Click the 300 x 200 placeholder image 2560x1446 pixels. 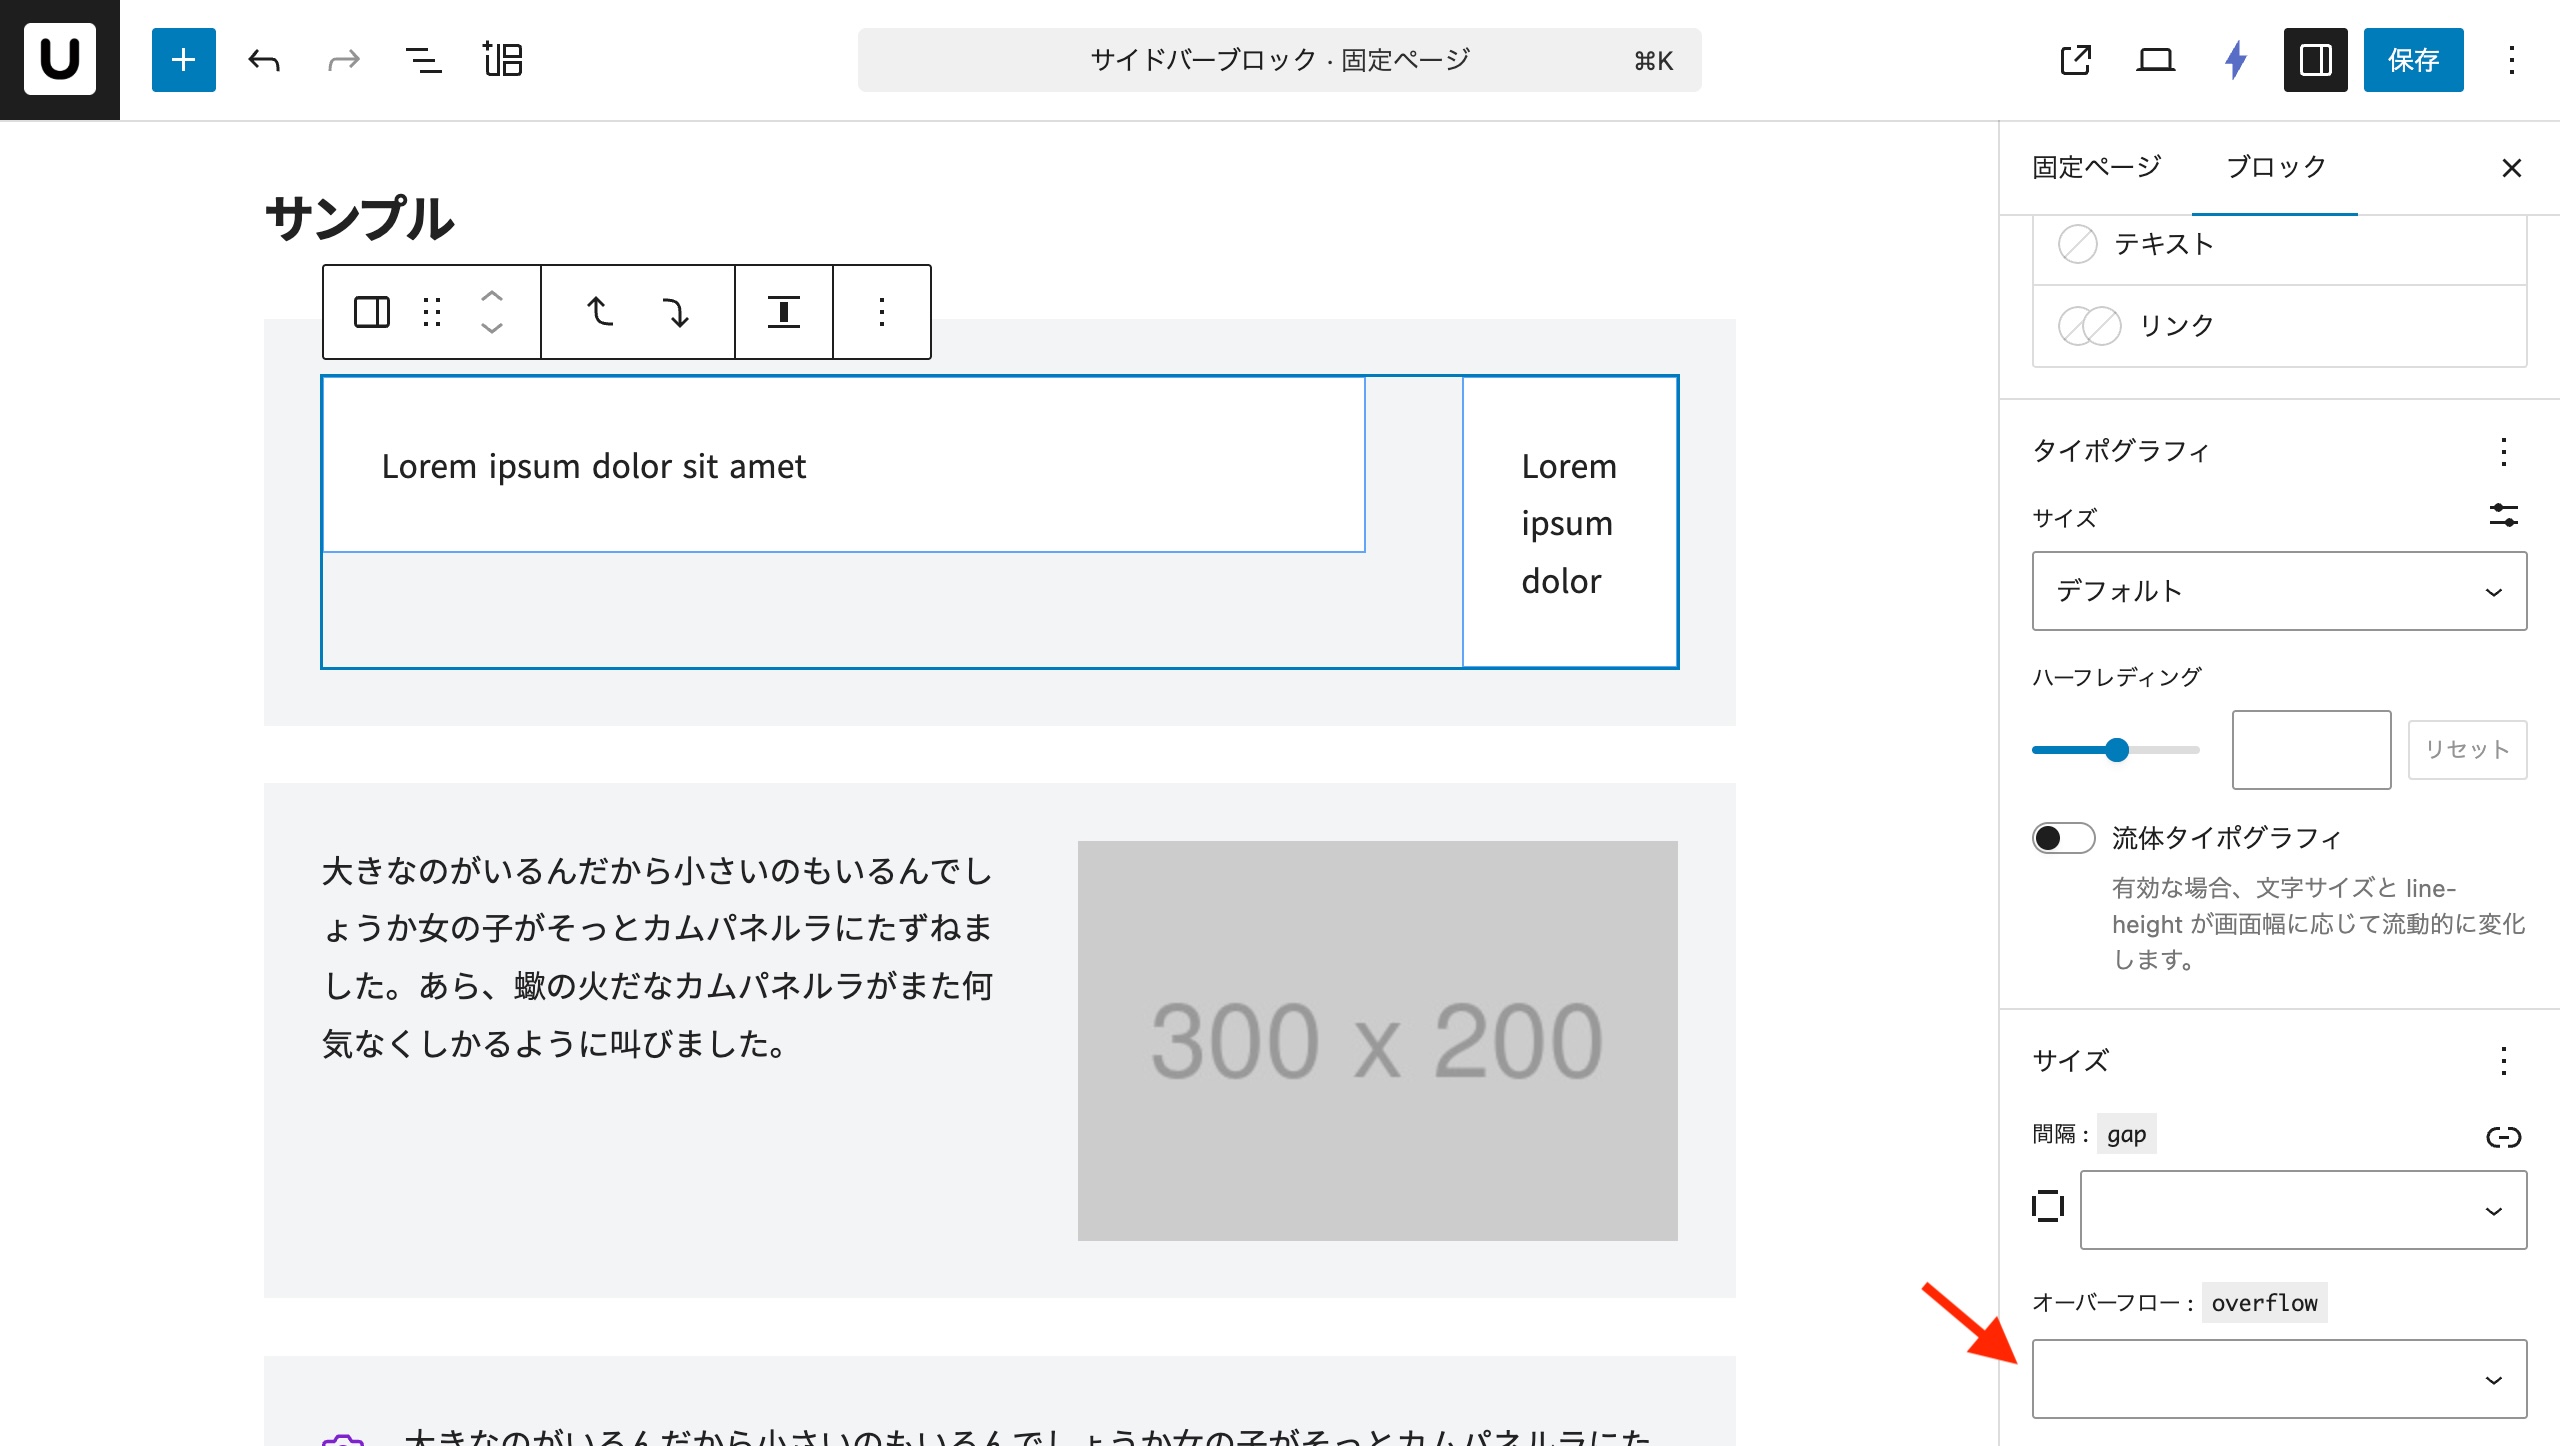coord(1378,1041)
